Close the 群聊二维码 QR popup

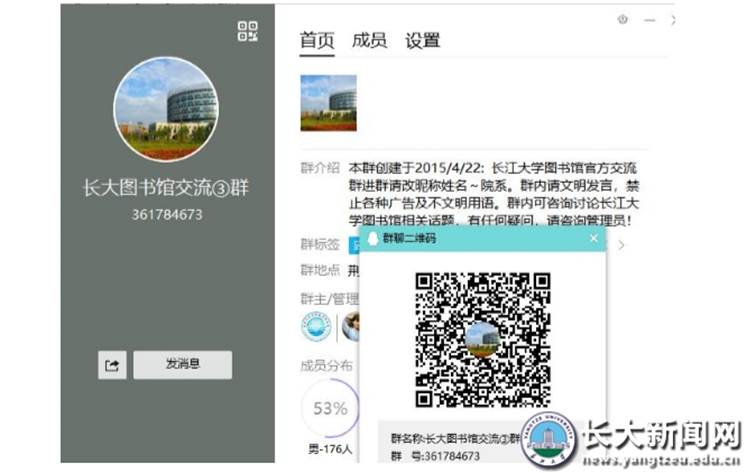coord(594,239)
